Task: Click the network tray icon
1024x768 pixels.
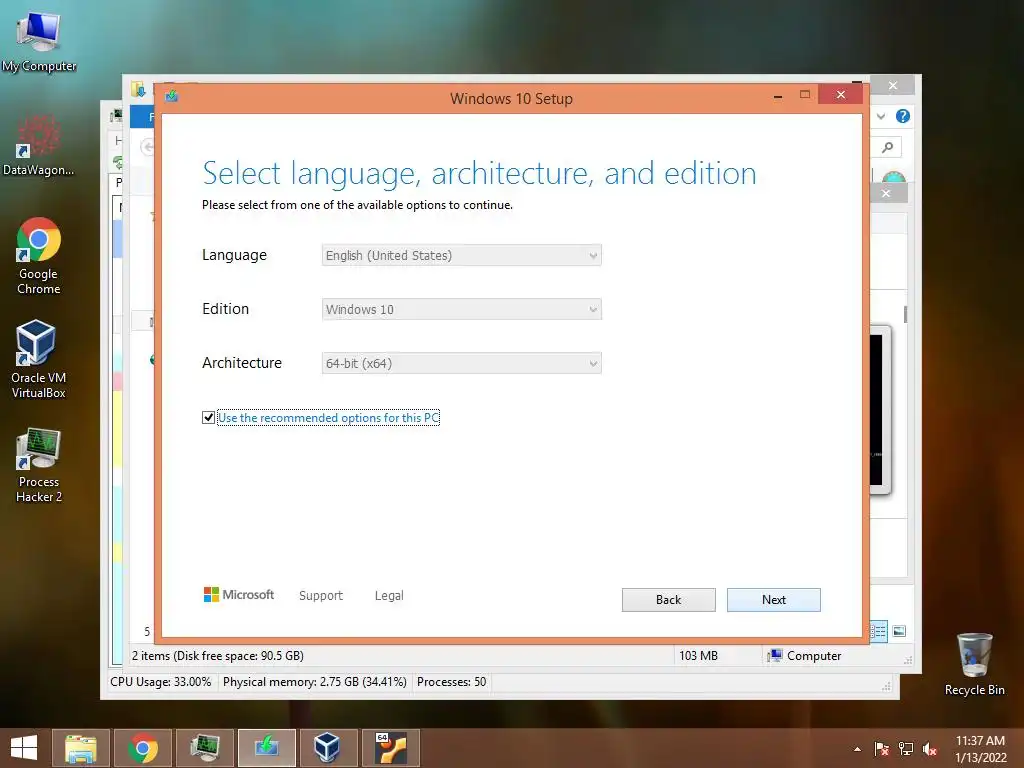Action: pos(906,749)
